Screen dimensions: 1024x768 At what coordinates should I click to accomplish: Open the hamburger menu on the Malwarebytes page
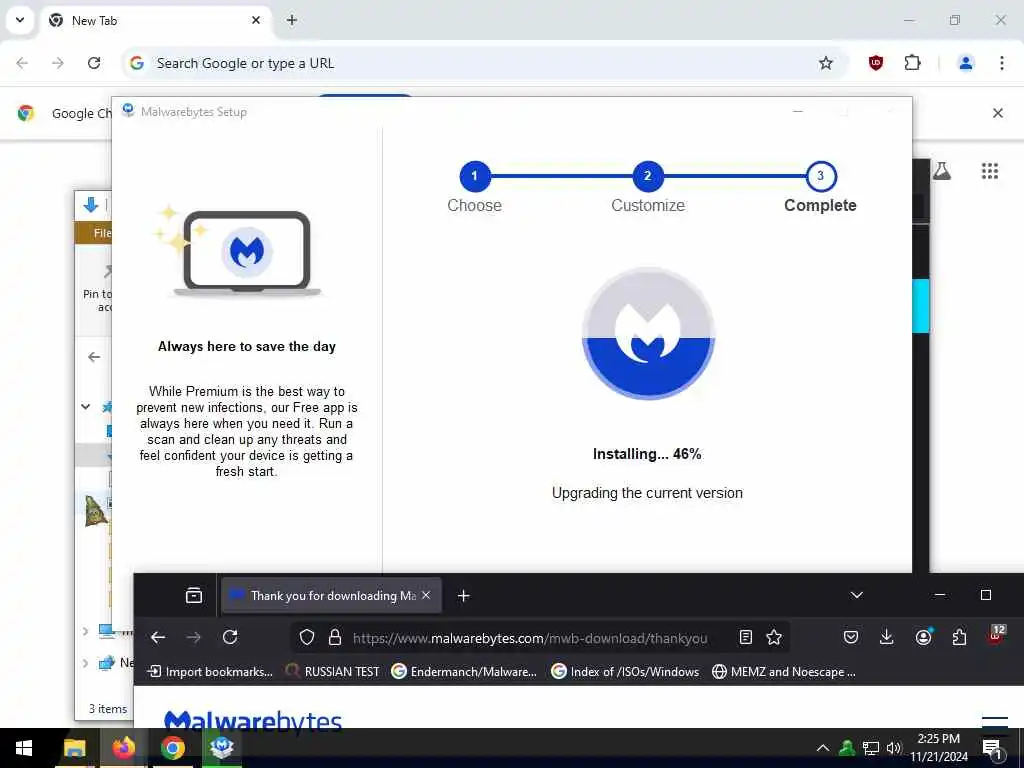pos(995,721)
